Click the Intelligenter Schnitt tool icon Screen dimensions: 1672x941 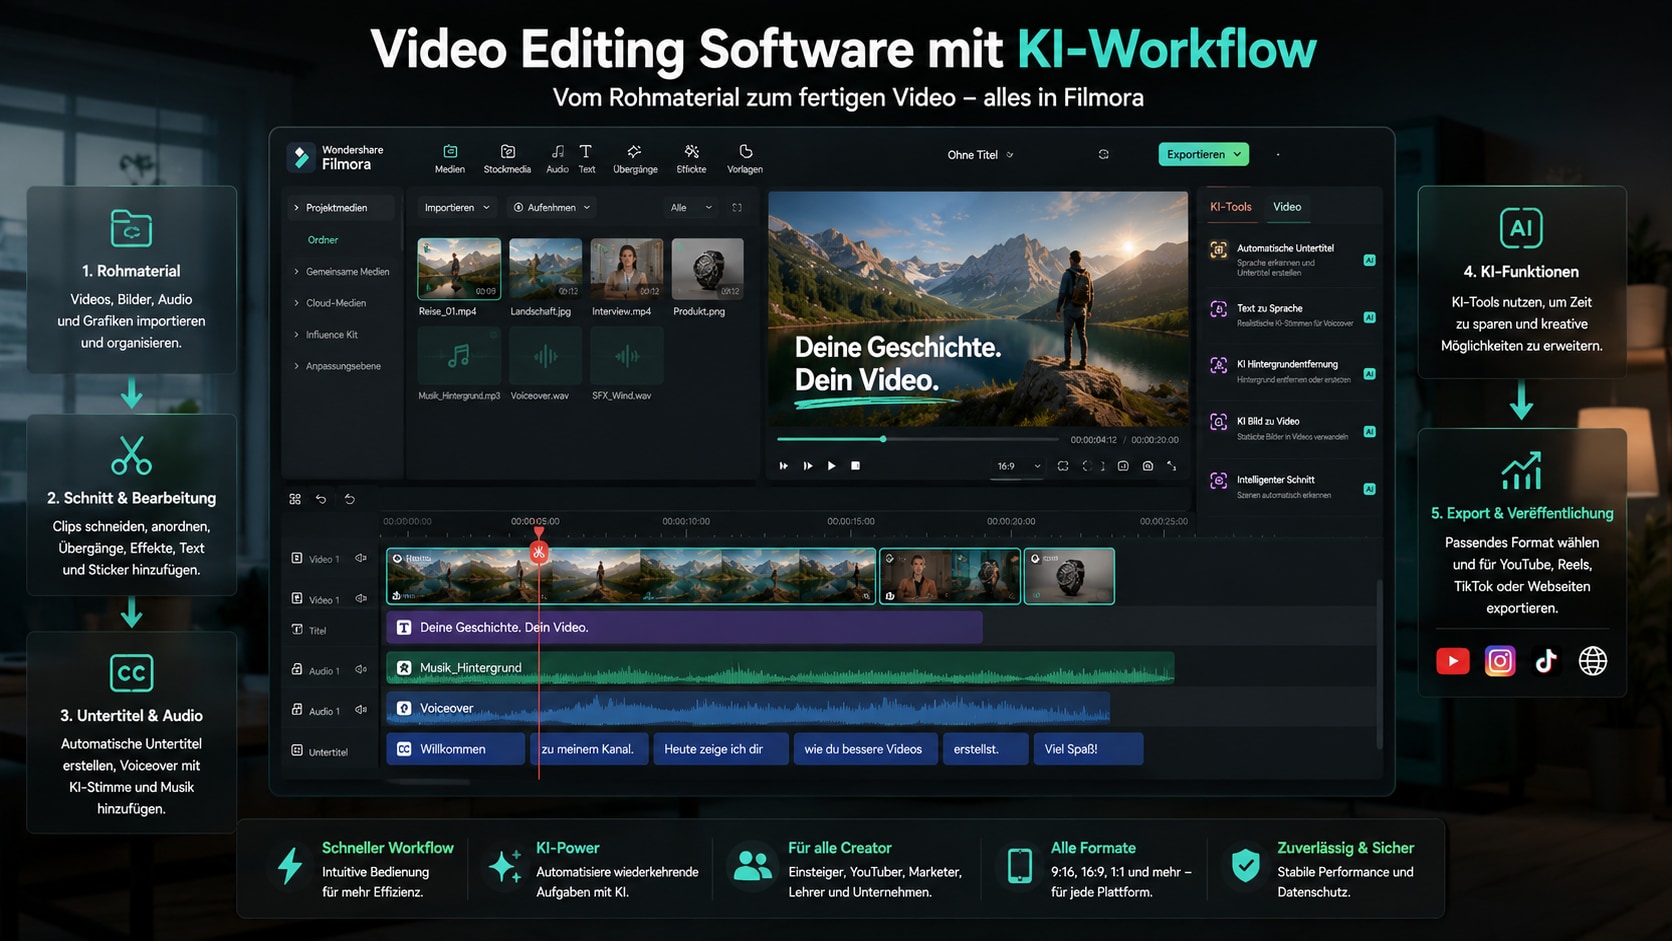(x=1218, y=480)
